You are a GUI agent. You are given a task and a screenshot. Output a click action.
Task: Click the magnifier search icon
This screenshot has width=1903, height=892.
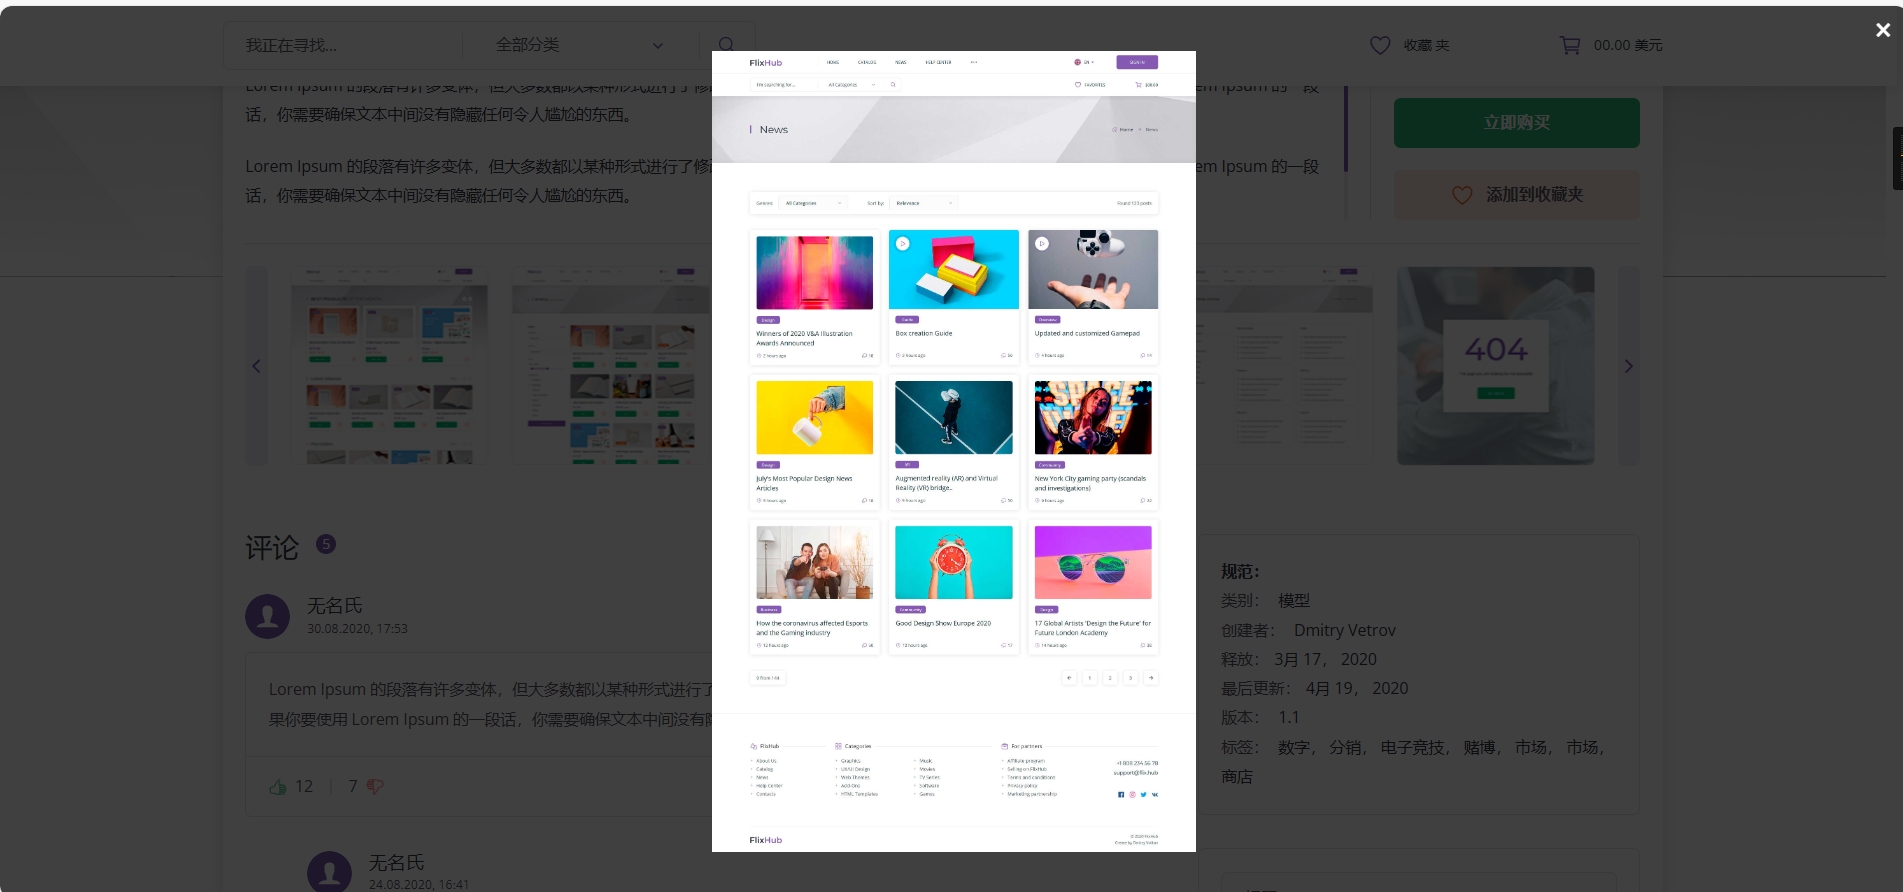point(727,45)
